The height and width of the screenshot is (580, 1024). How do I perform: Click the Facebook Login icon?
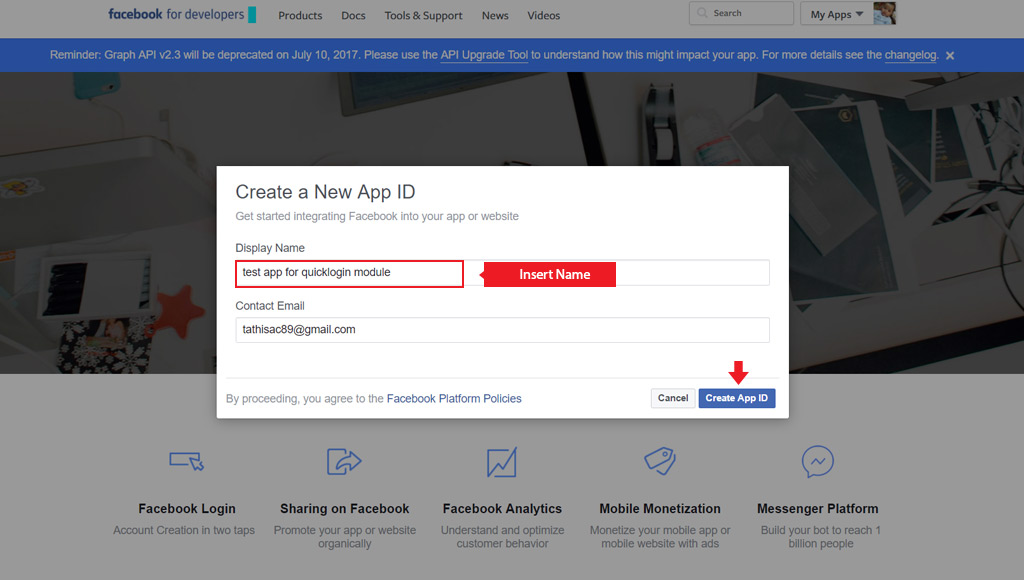click(x=187, y=461)
